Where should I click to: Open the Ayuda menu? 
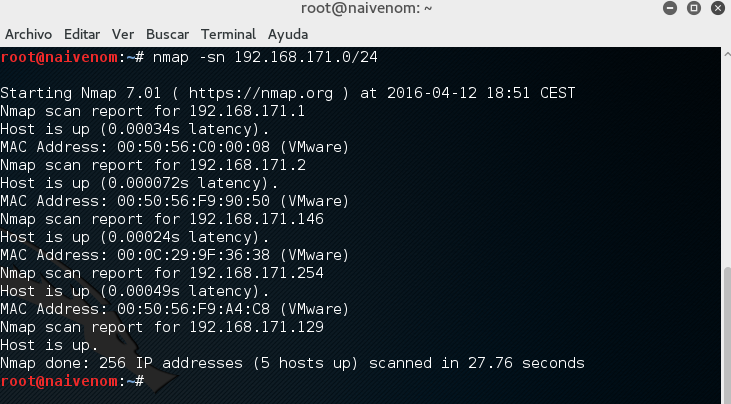(288, 34)
